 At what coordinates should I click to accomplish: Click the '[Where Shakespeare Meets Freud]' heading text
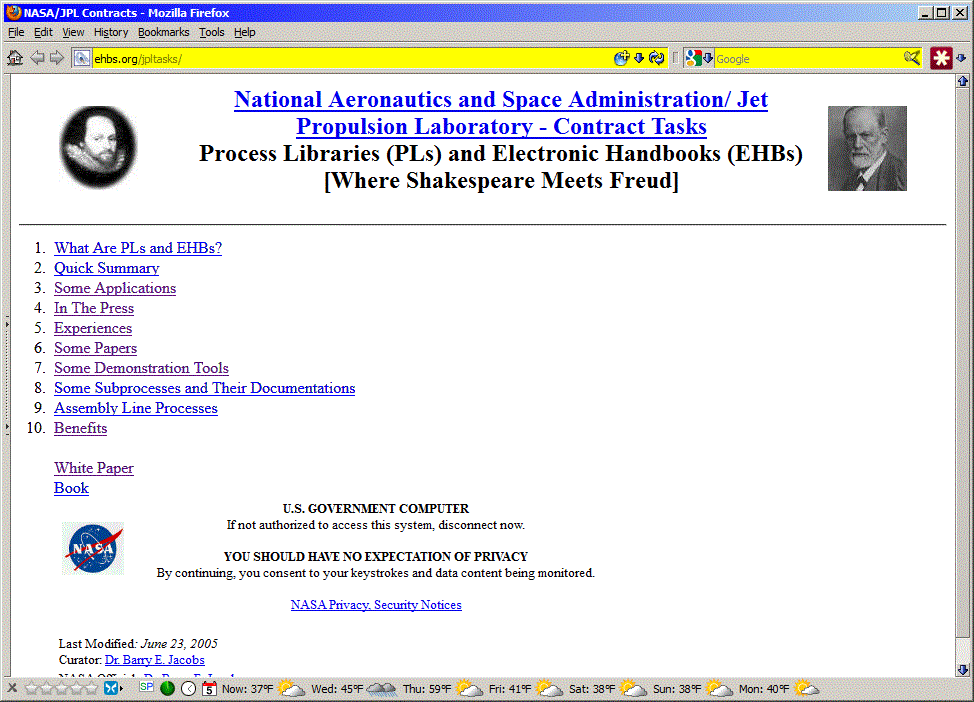pyautogui.click(x=501, y=181)
